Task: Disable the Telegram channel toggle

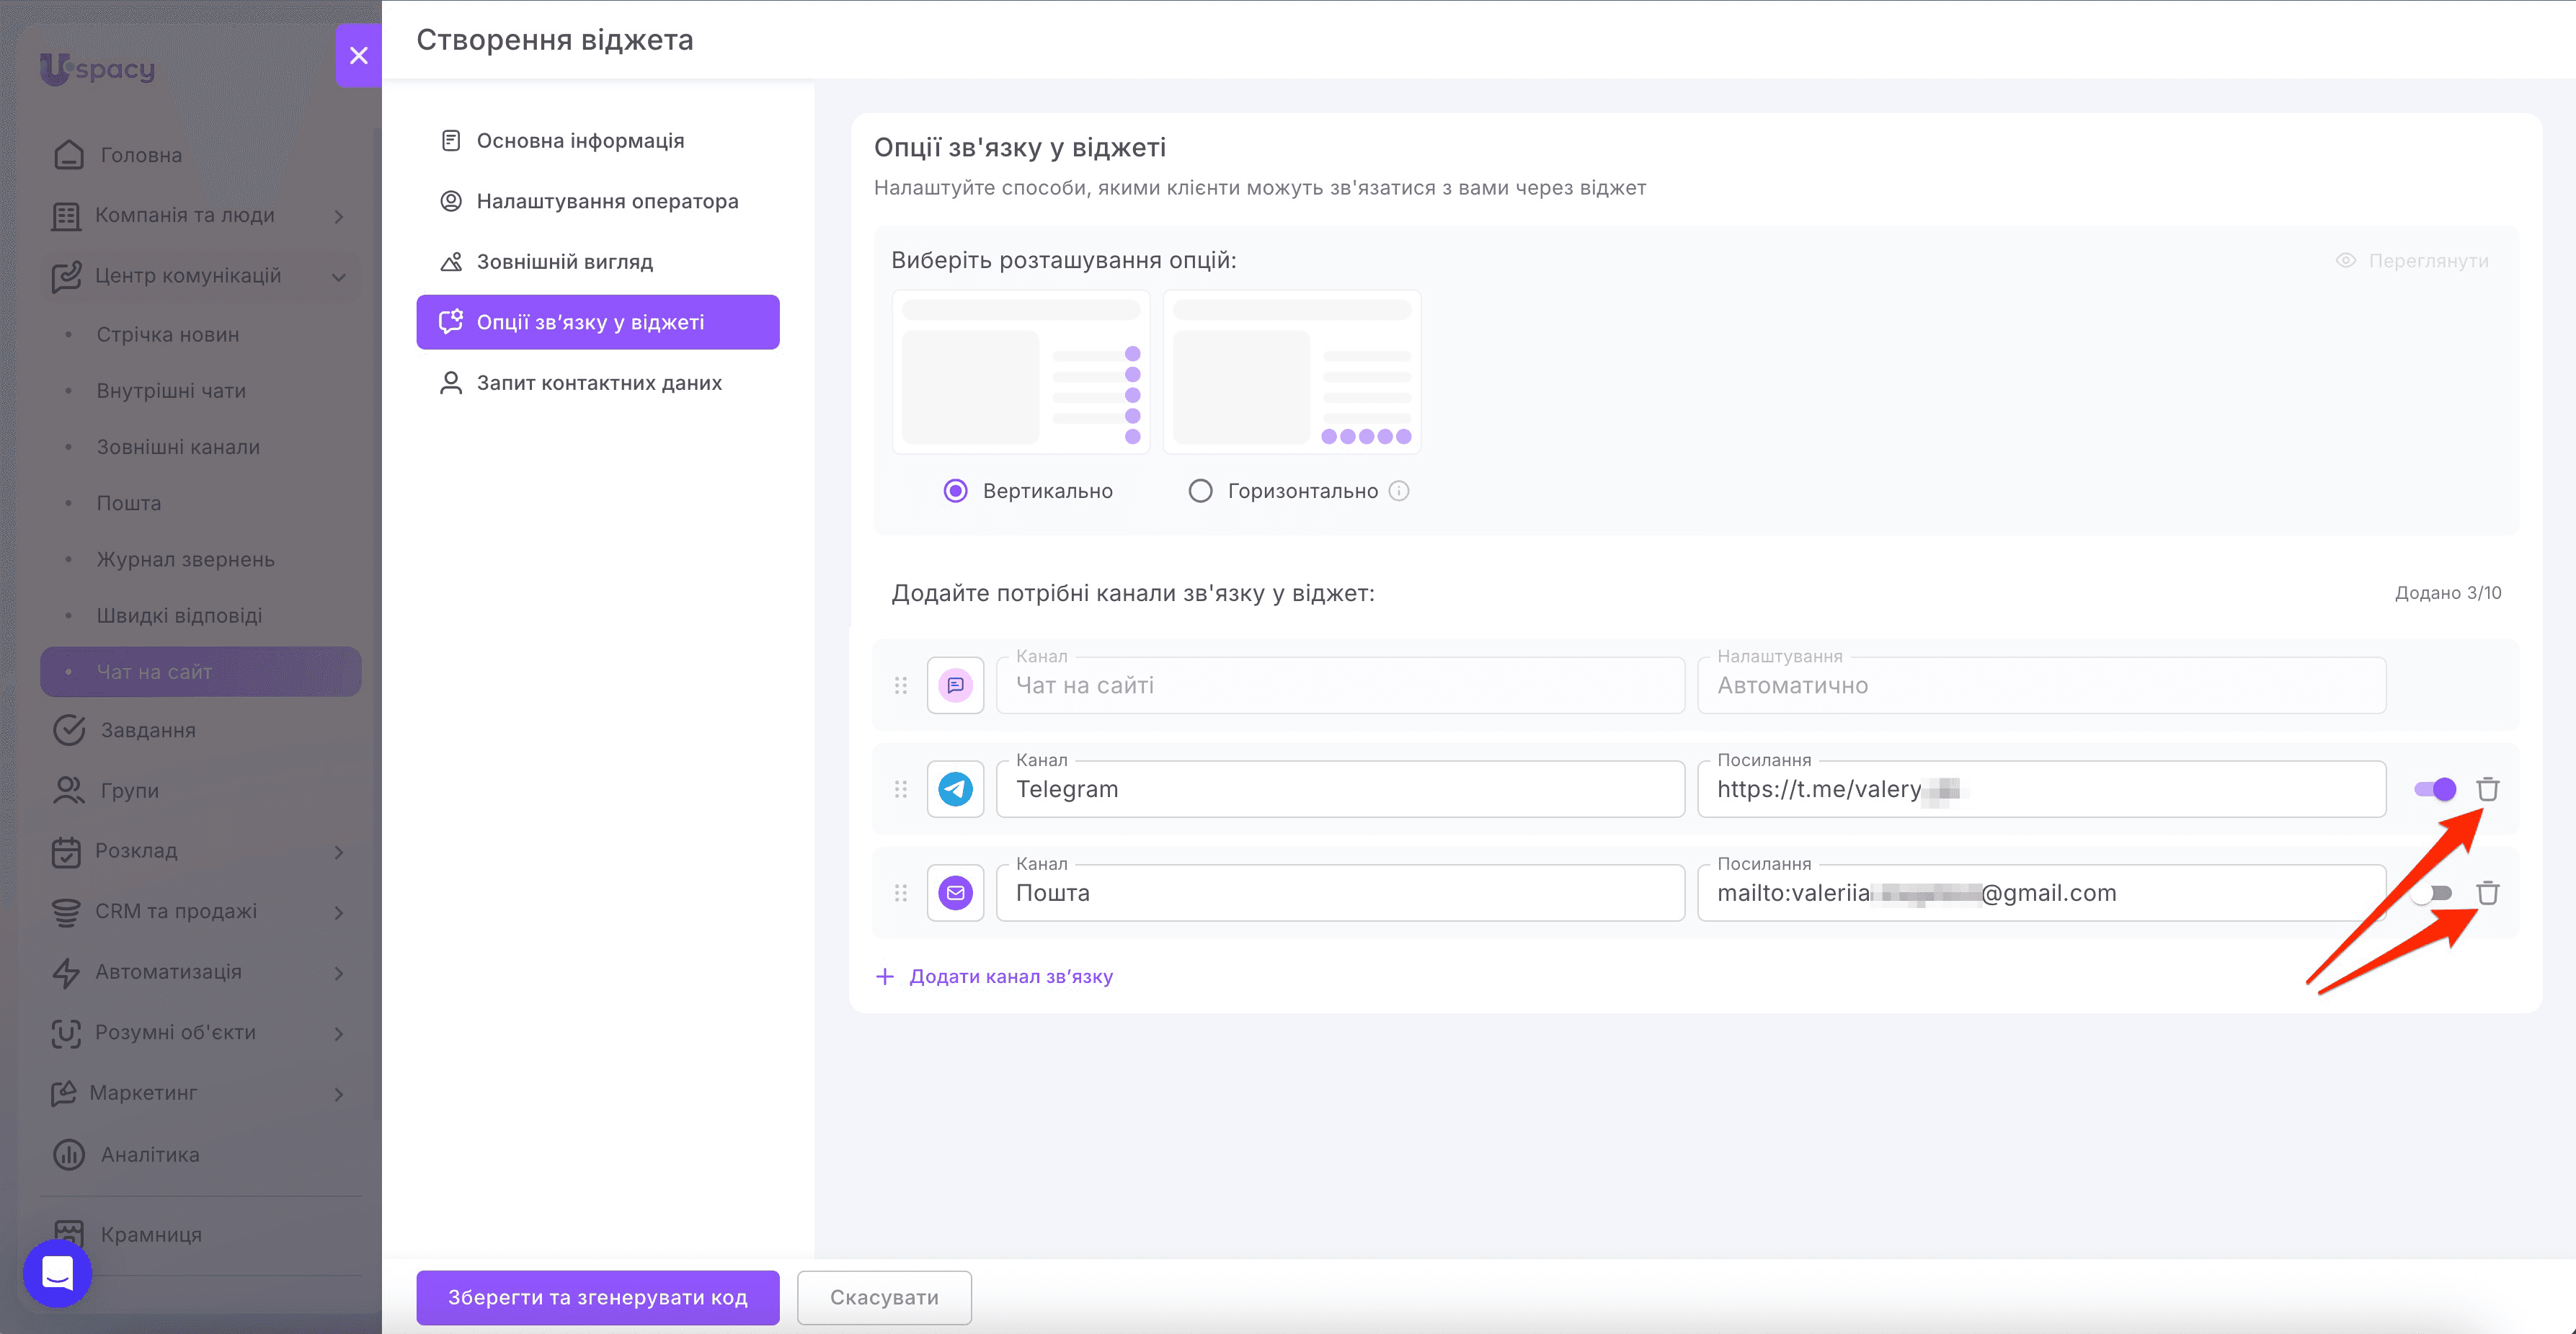Action: [x=2434, y=789]
